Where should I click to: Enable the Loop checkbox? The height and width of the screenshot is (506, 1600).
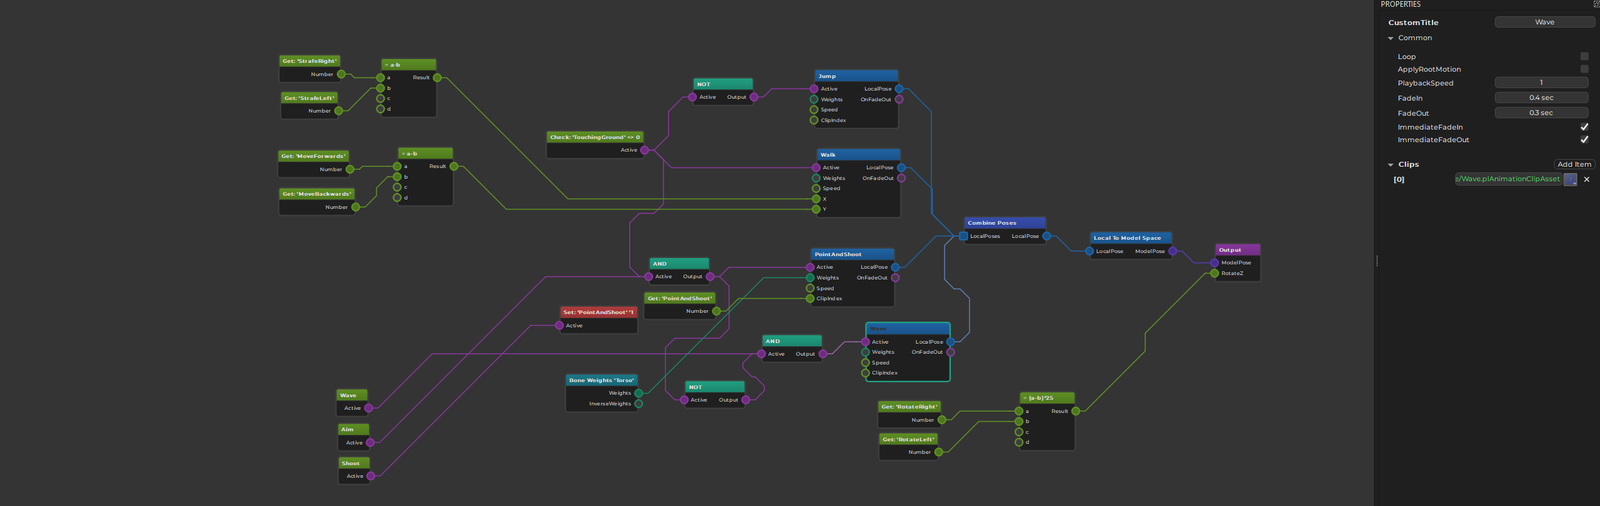pyautogui.click(x=1584, y=57)
